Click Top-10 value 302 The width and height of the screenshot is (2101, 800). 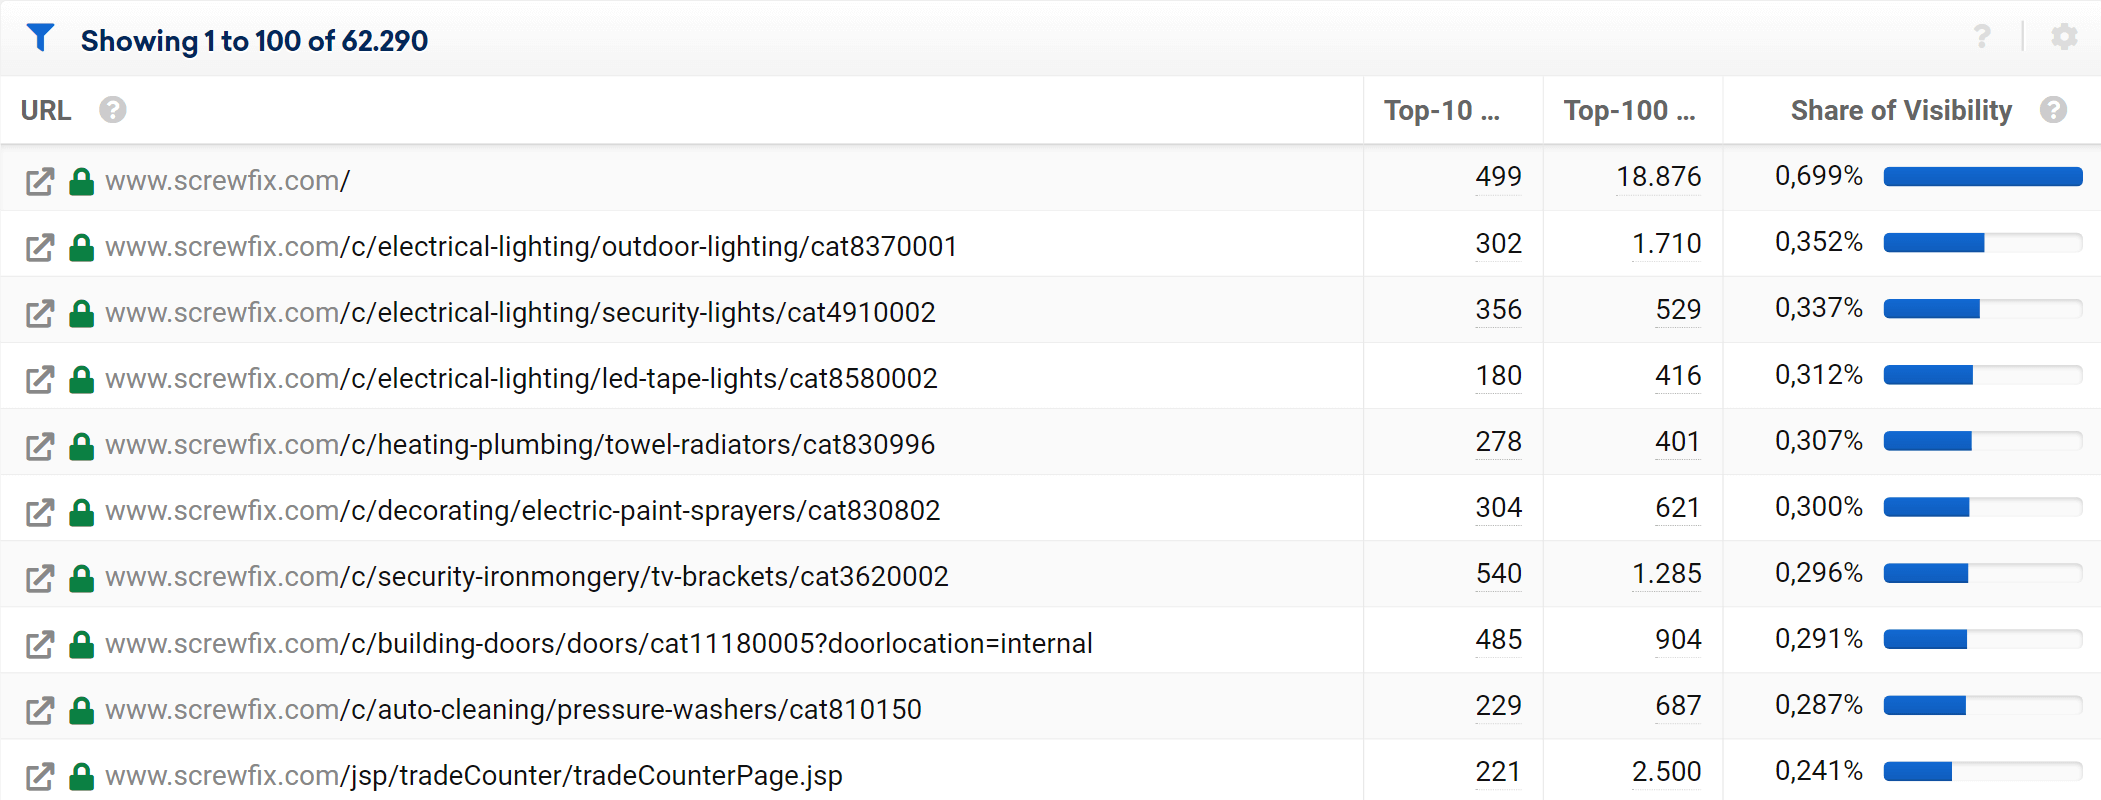(1498, 243)
